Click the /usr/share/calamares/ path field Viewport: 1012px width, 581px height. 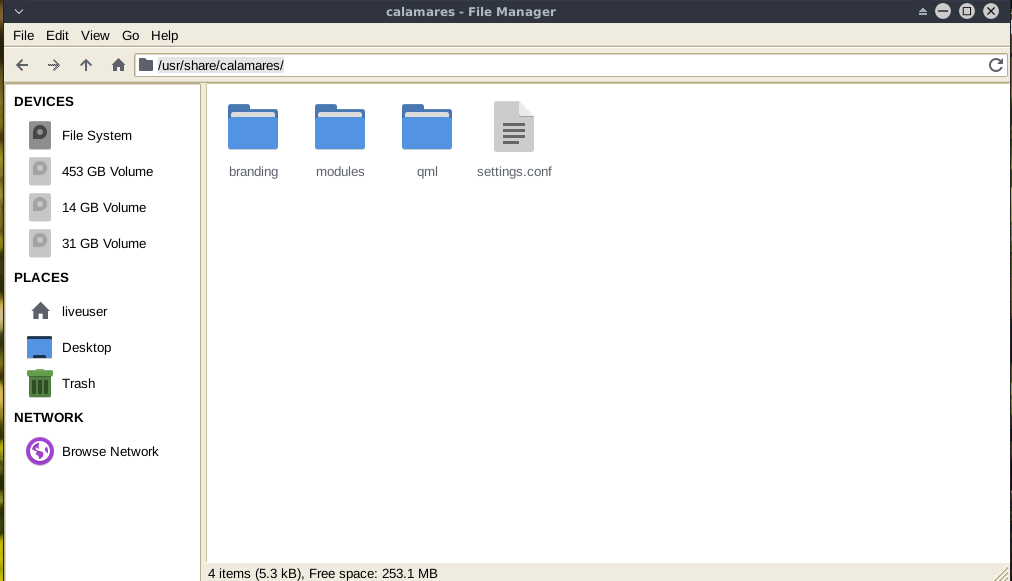pyautogui.click(x=570, y=65)
